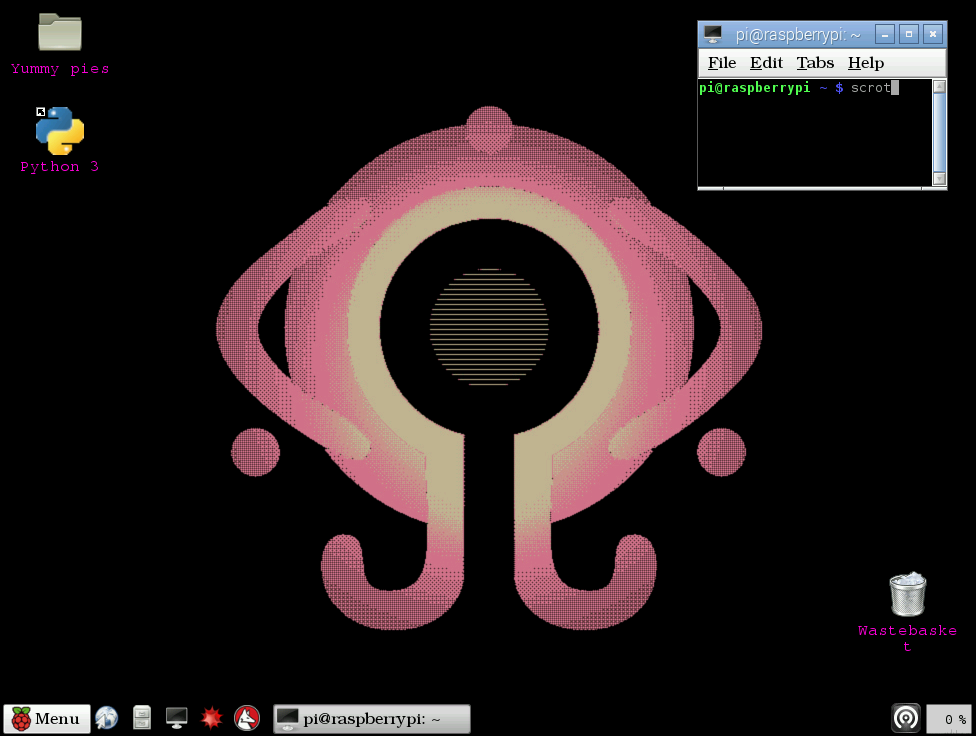This screenshot has width=976, height=736.
Task: Launch the Python 3 desktop shortcut
Action: coord(59,131)
